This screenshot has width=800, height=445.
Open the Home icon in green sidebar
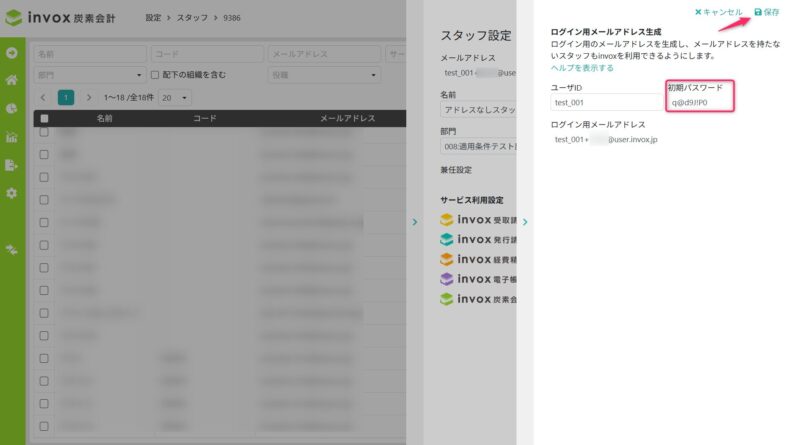tap(12, 80)
